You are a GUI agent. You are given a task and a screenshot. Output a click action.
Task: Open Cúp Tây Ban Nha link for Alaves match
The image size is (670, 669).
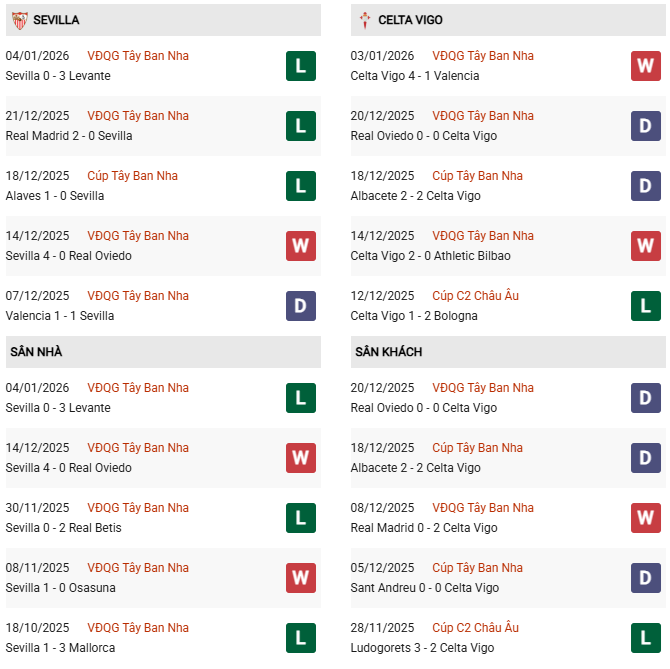pyautogui.click(x=132, y=176)
